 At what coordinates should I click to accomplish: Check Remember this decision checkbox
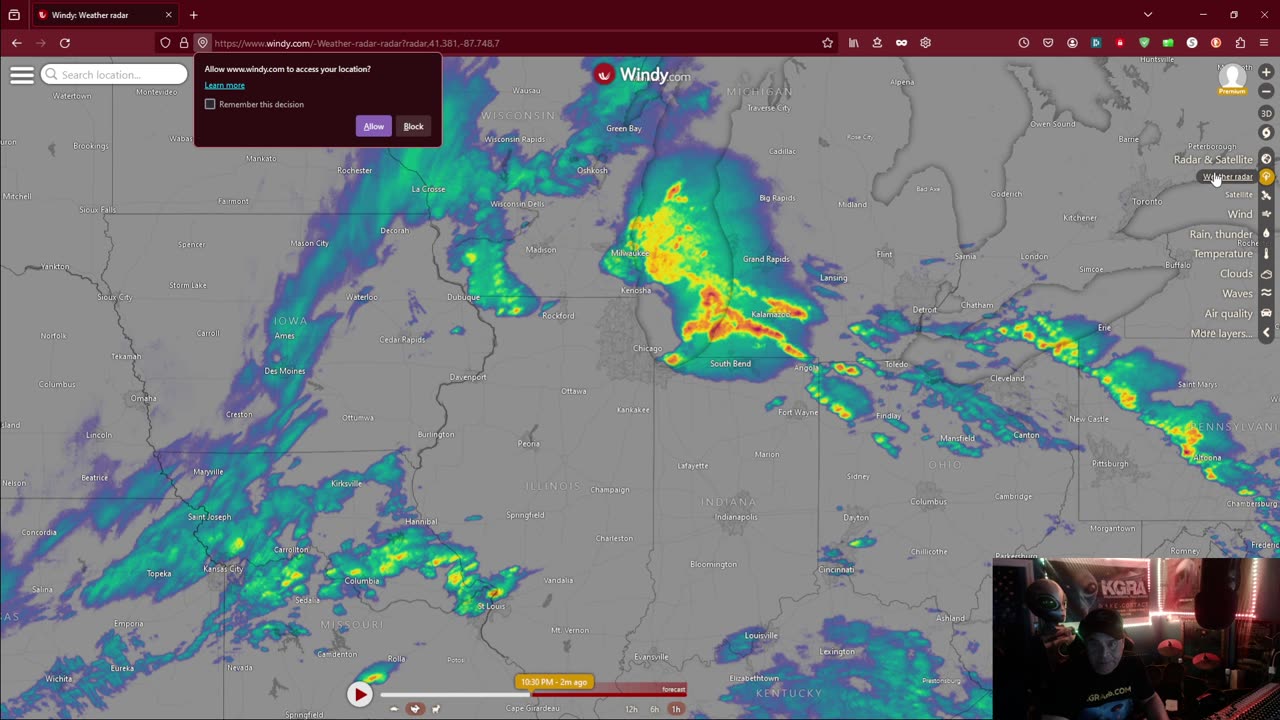(x=210, y=104)
